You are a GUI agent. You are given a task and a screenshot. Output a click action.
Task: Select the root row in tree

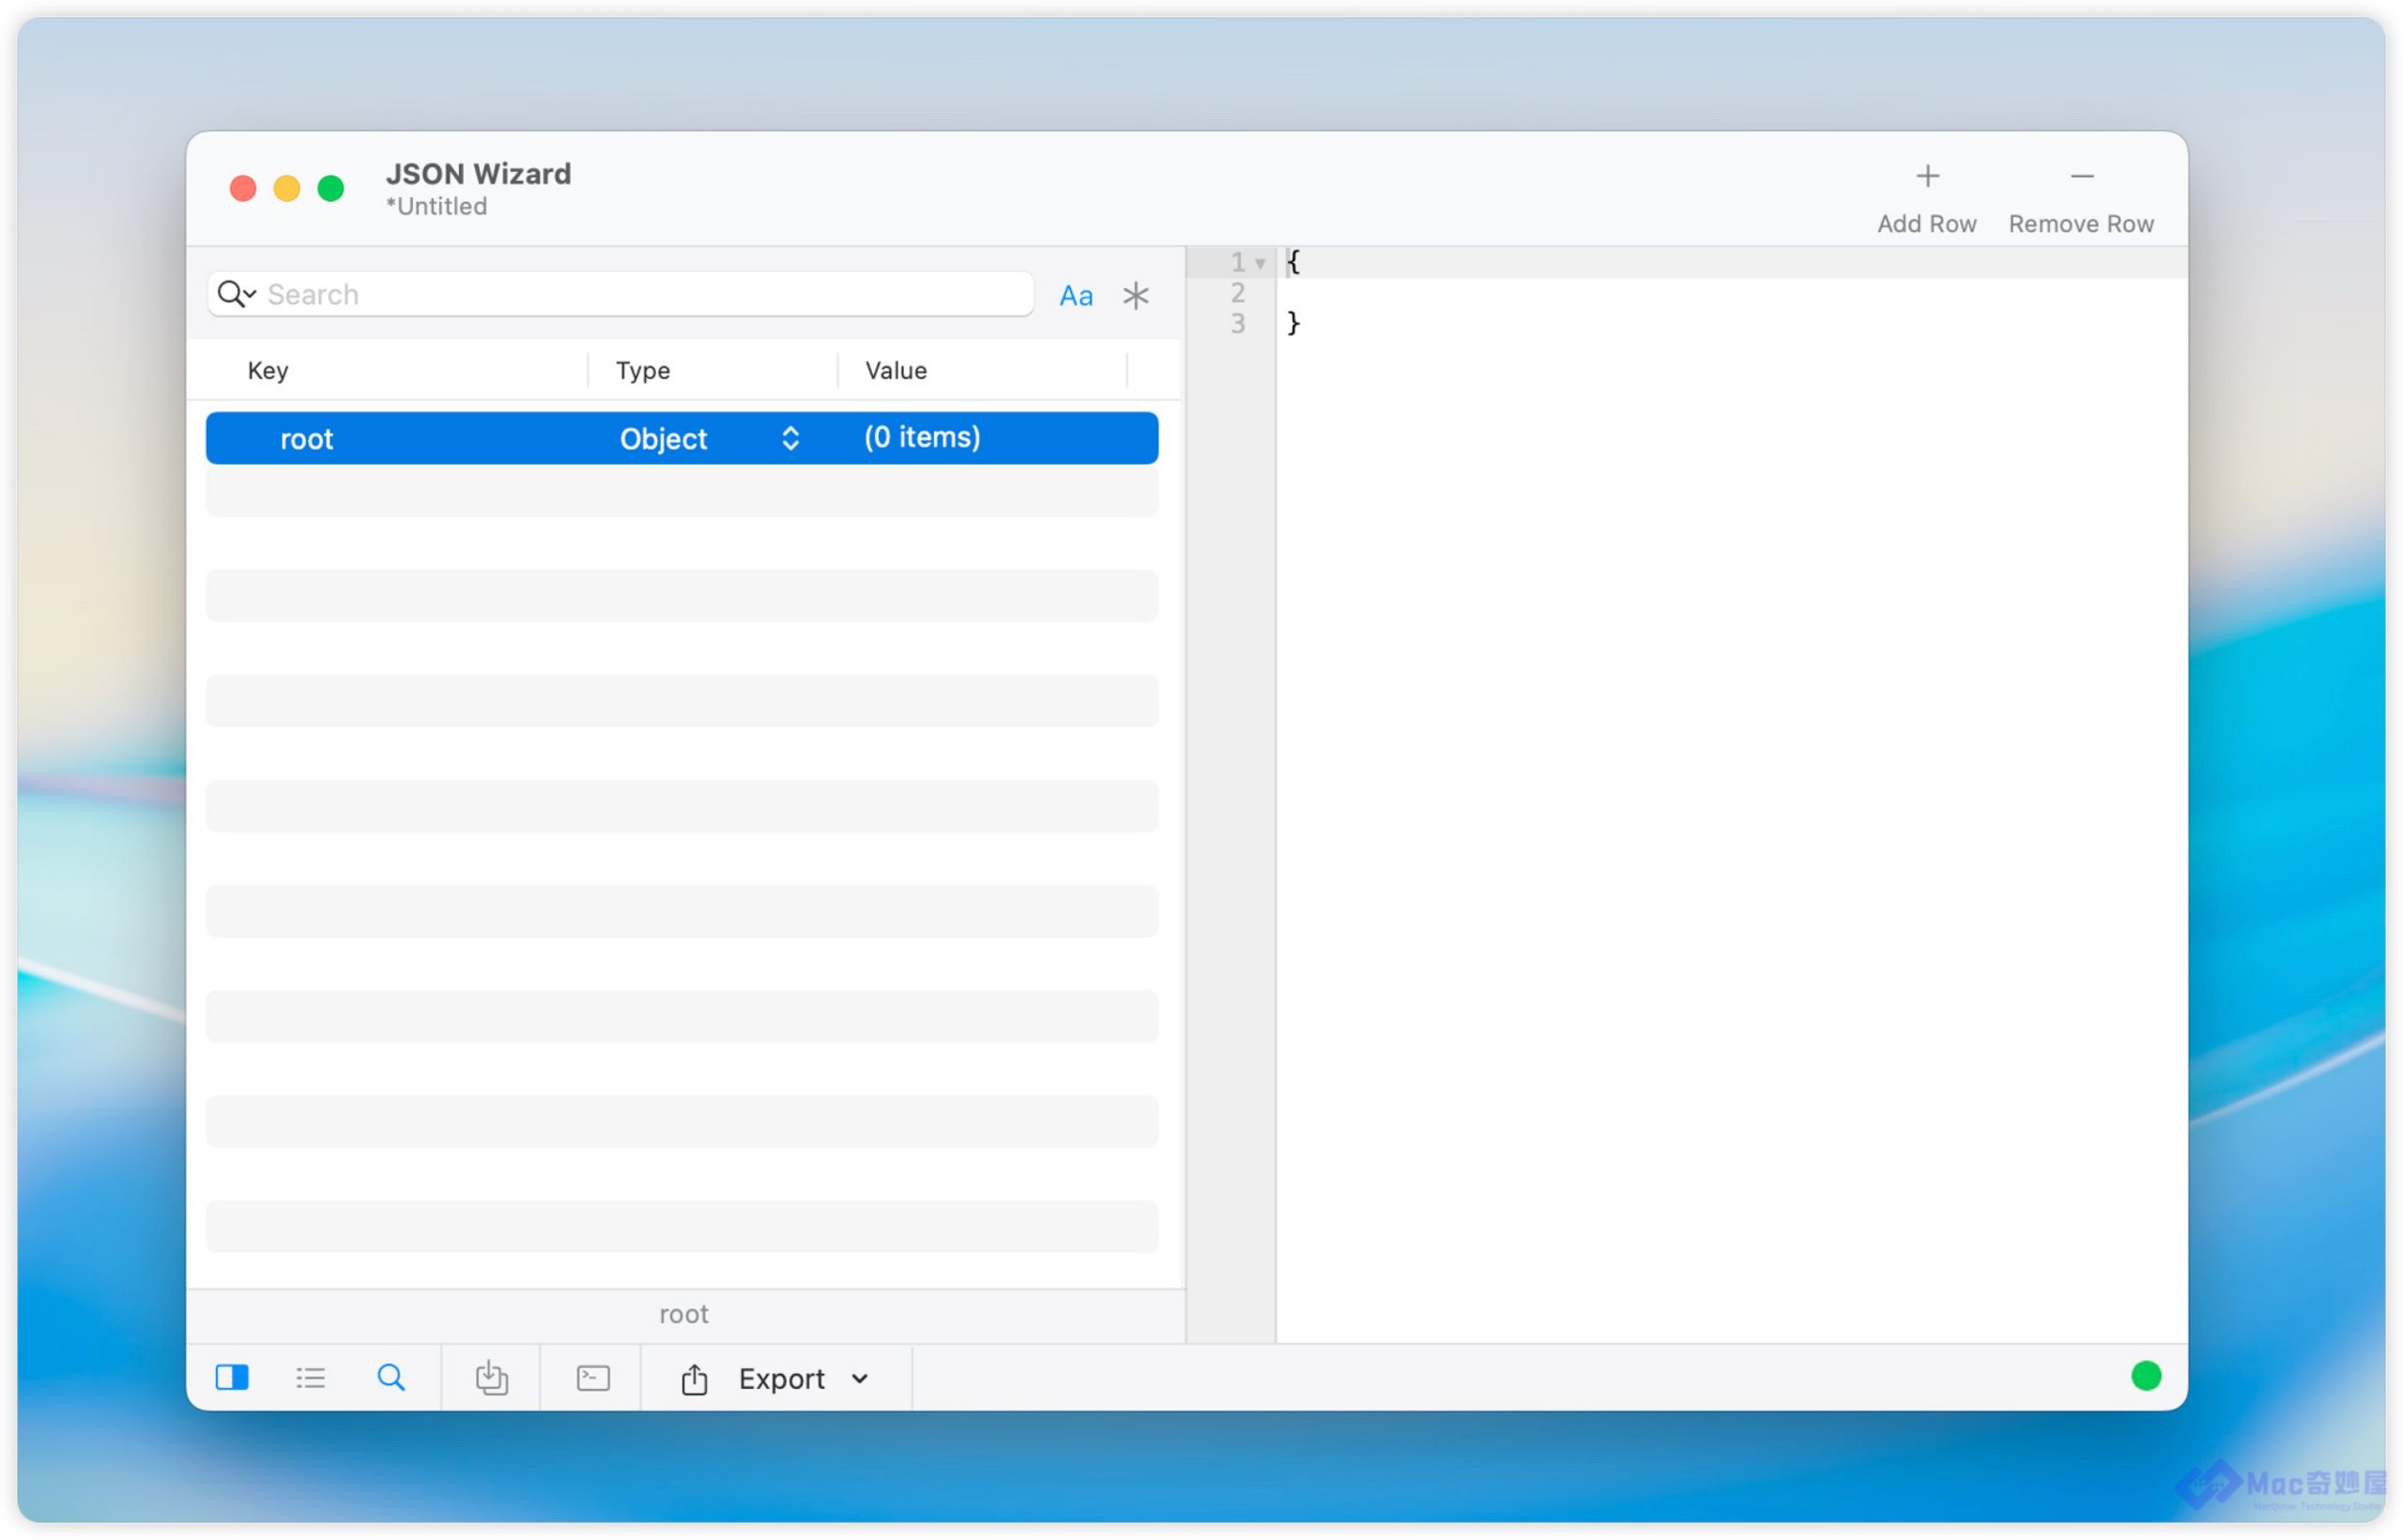point(306,439)
